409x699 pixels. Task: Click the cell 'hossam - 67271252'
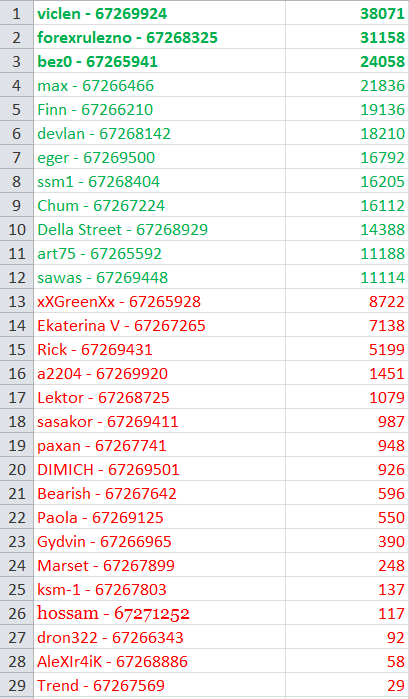click(159, 613)
